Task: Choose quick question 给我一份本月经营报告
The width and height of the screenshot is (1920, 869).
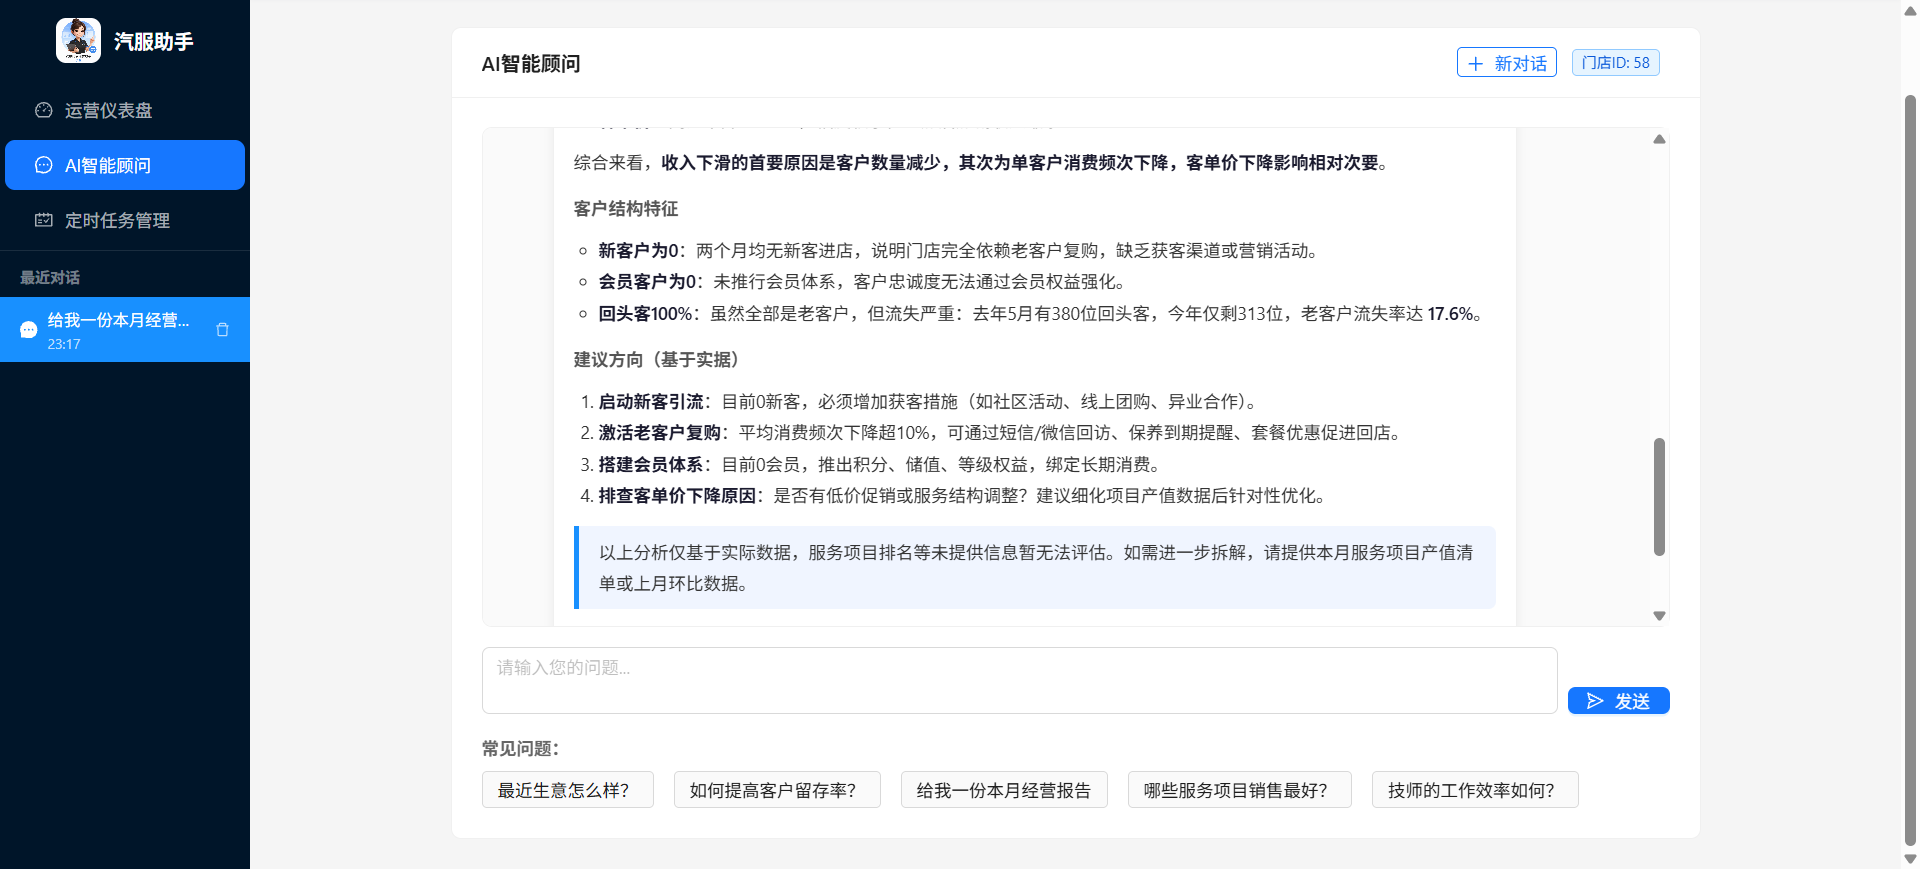Action: pos(1004,790)
